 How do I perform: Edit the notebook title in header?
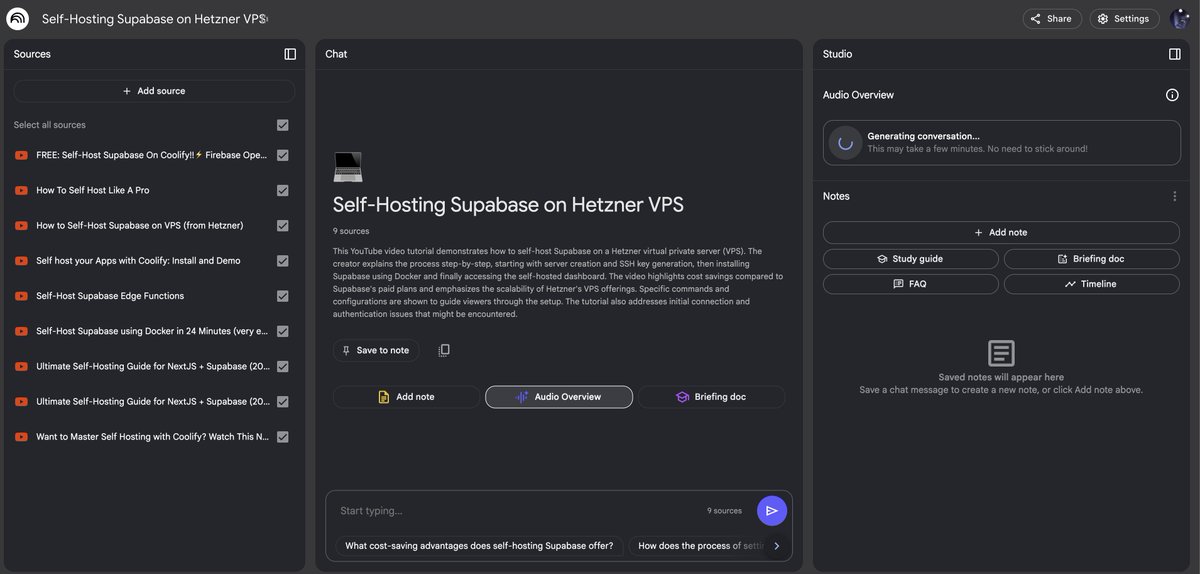[x=154, y=19]
